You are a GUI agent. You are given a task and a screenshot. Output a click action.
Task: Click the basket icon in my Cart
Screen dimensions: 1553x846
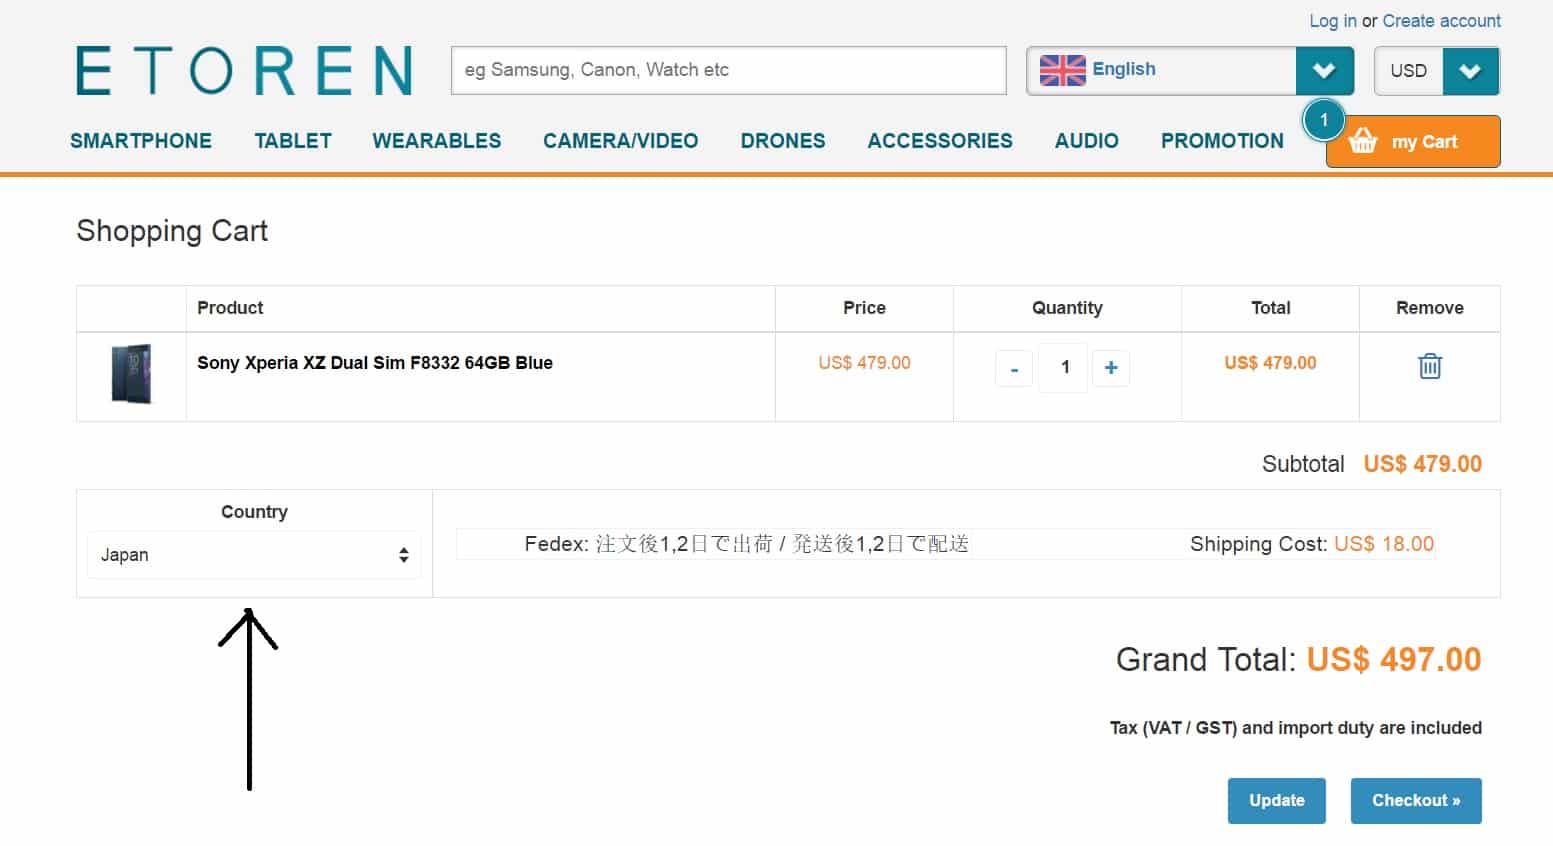1363,141
